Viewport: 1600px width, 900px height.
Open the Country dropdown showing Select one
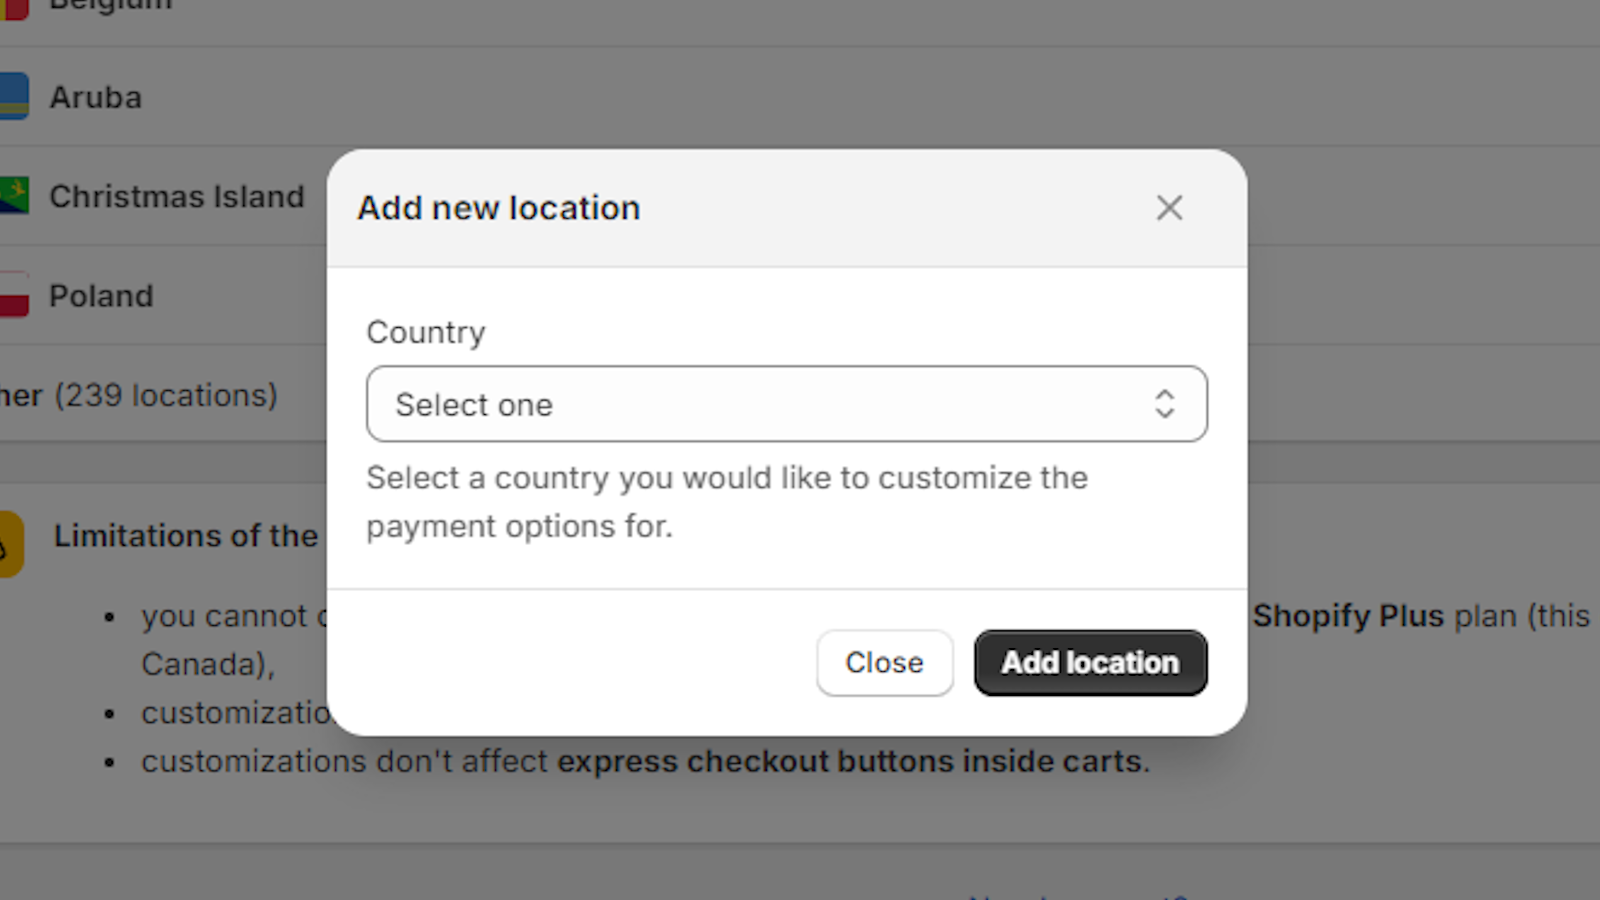(787, 404)
